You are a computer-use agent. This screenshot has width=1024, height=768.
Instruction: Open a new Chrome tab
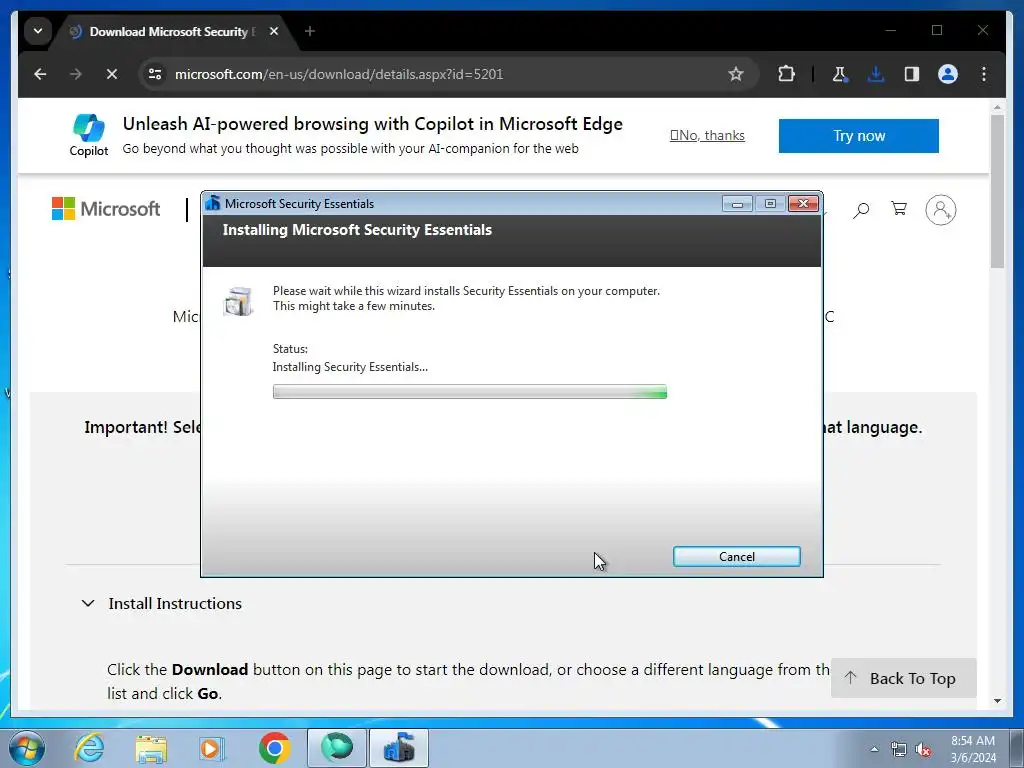(310, 31)
